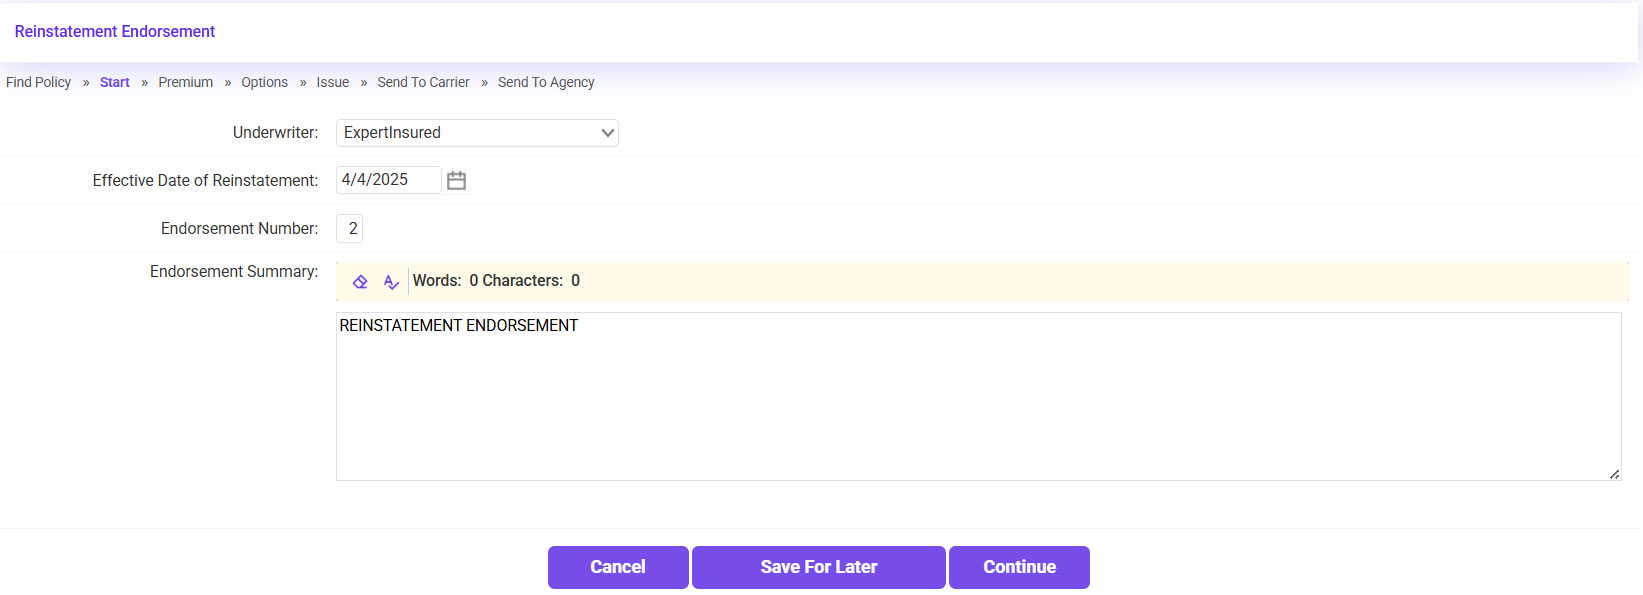Go to the Find Policy step
The height and width of the screenshot is (595, 1643).
[x=38, y=82]
